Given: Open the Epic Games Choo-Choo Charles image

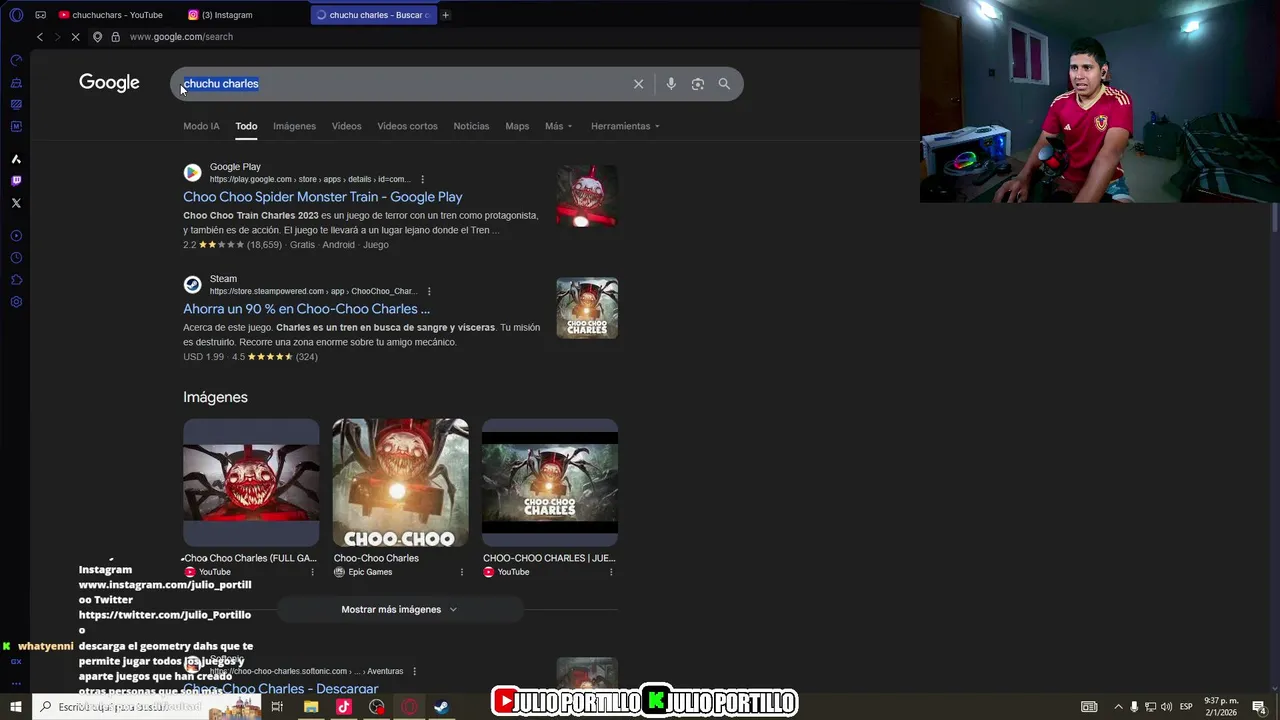Looking at the screenshot, I should coord(400,483).
